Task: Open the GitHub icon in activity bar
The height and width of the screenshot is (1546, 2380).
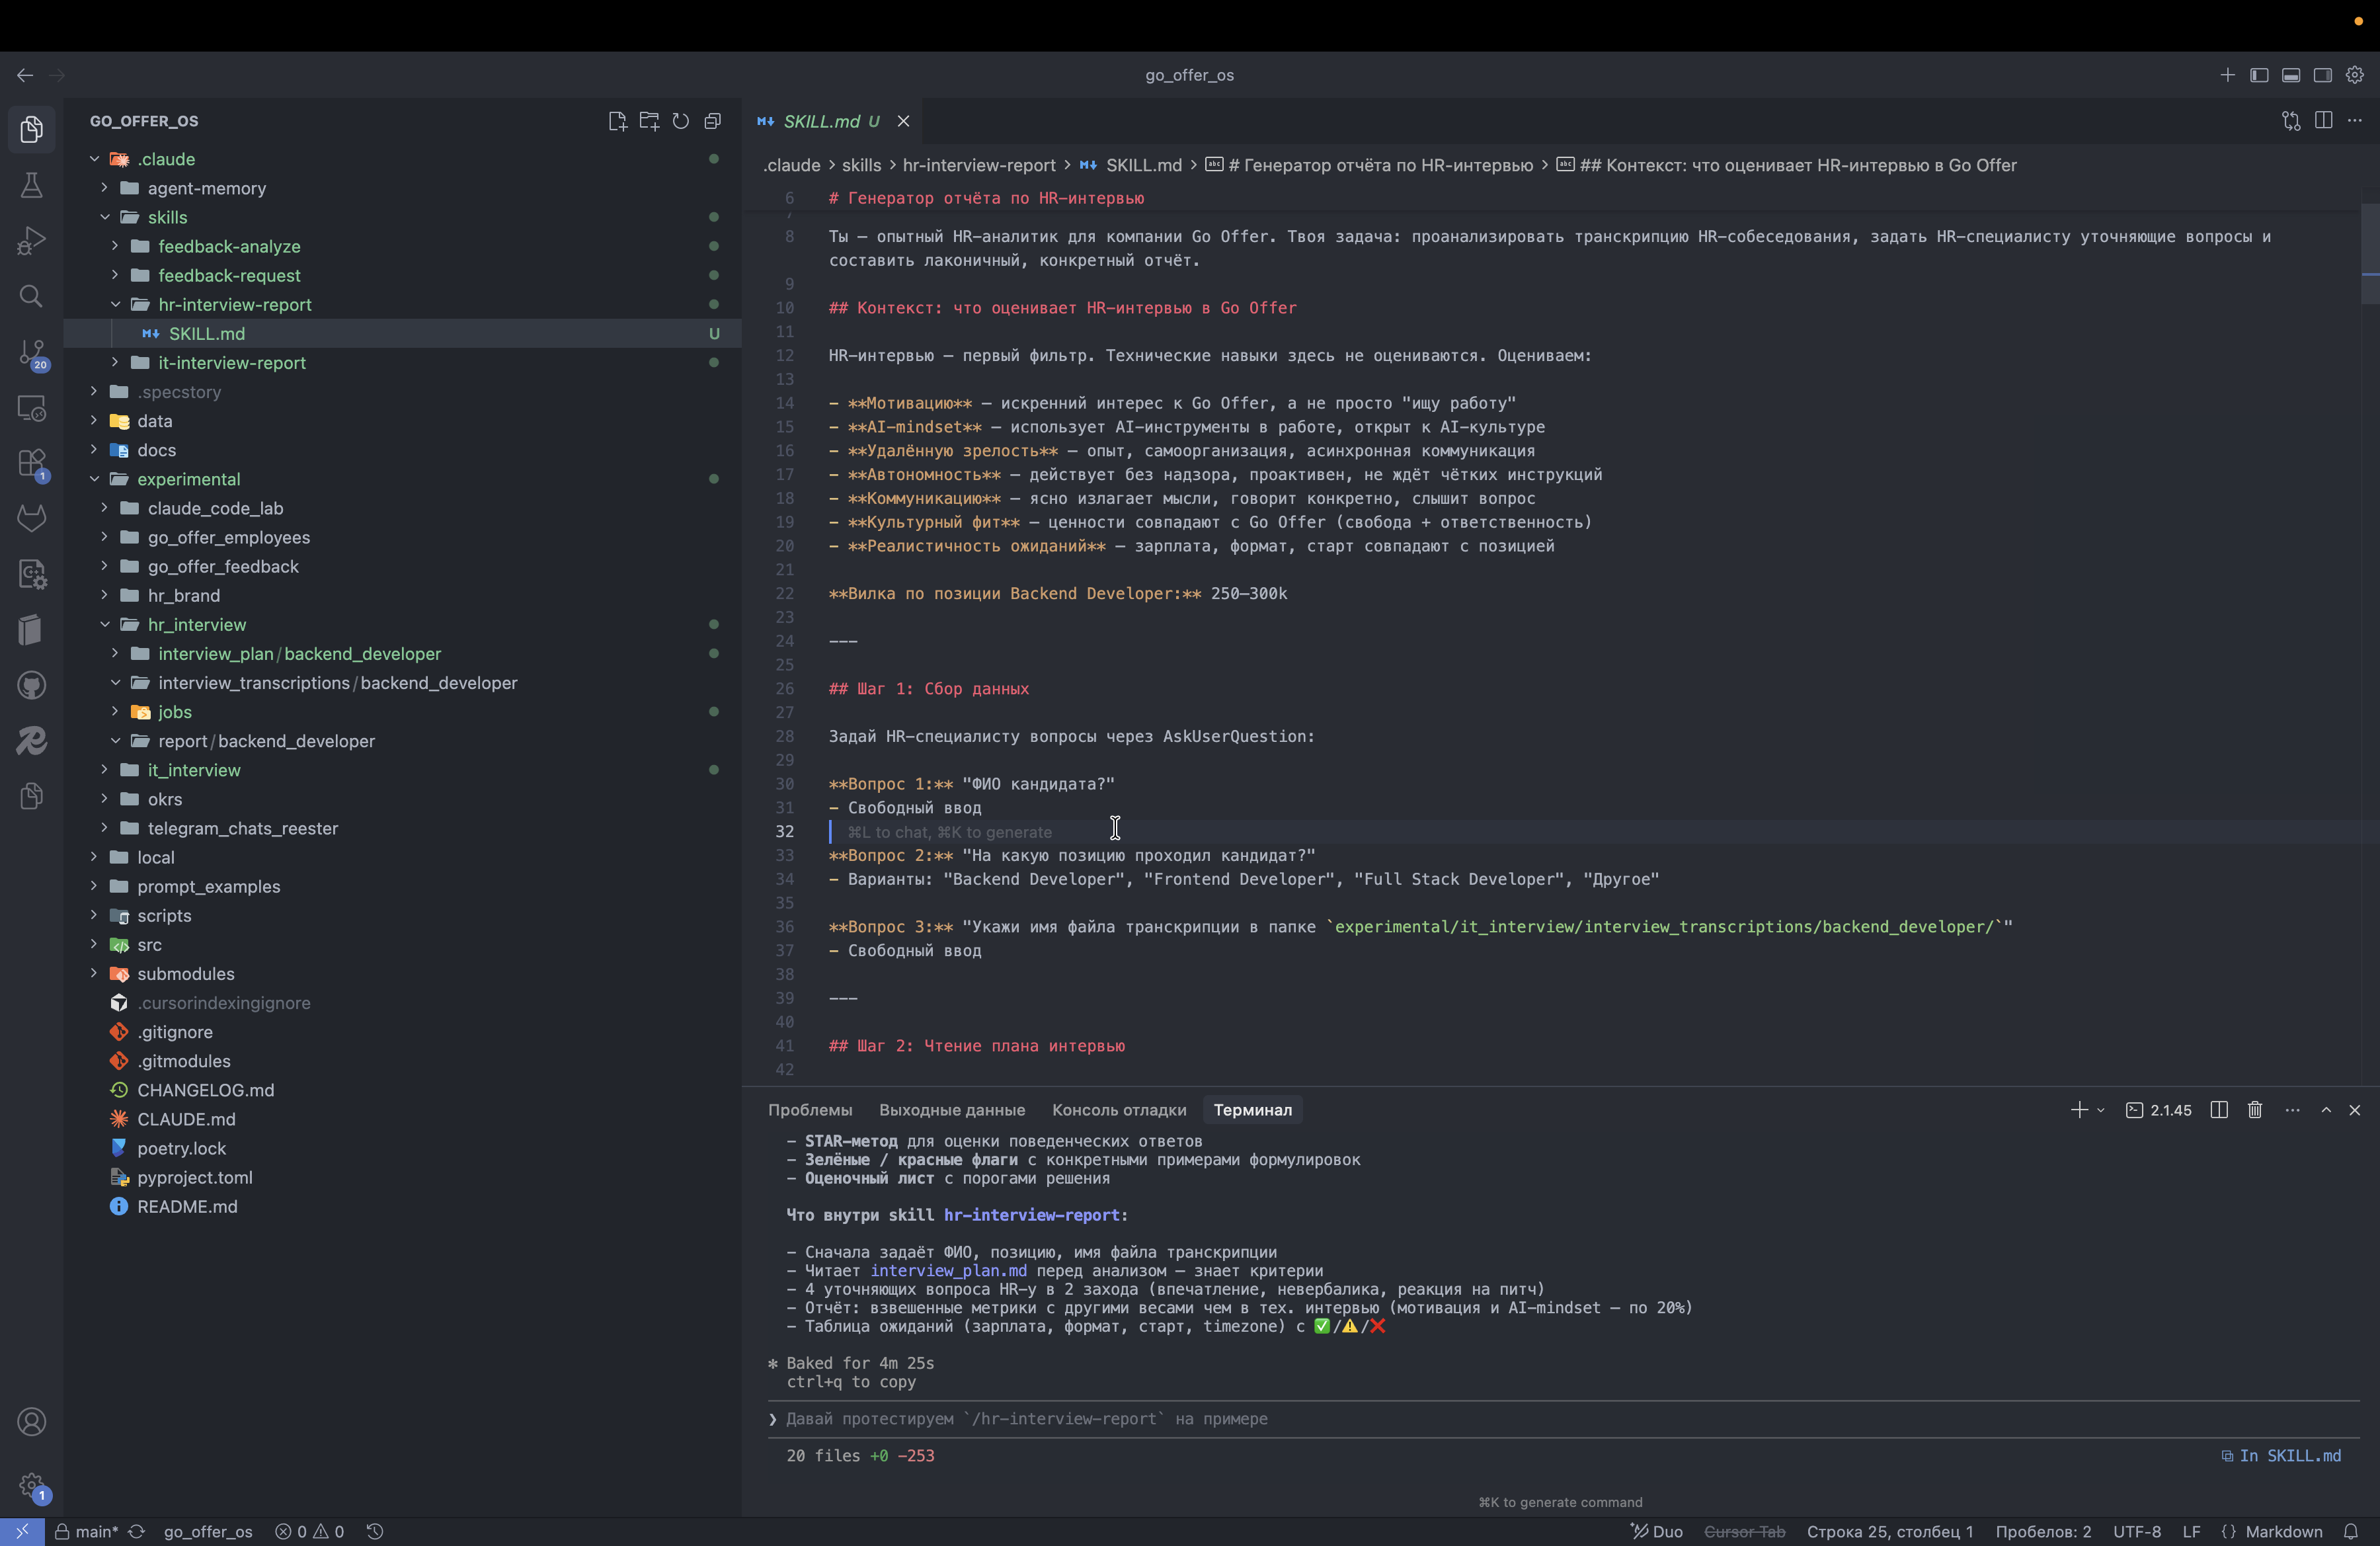Action: click(x=31, y=685)
